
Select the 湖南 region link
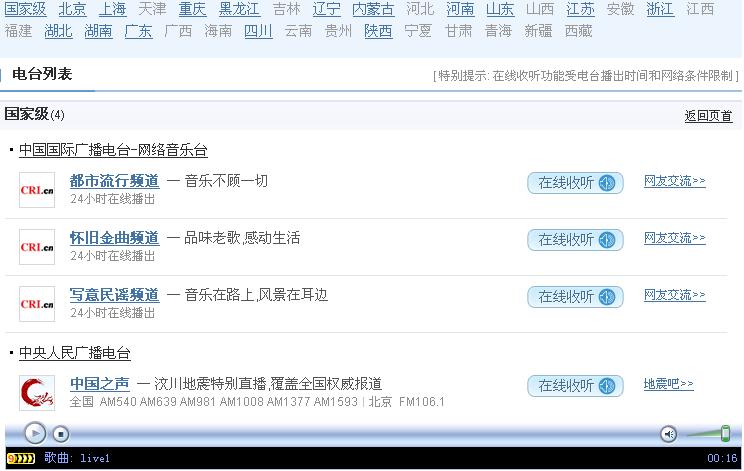pyautogui.click(x=98, y=31)
